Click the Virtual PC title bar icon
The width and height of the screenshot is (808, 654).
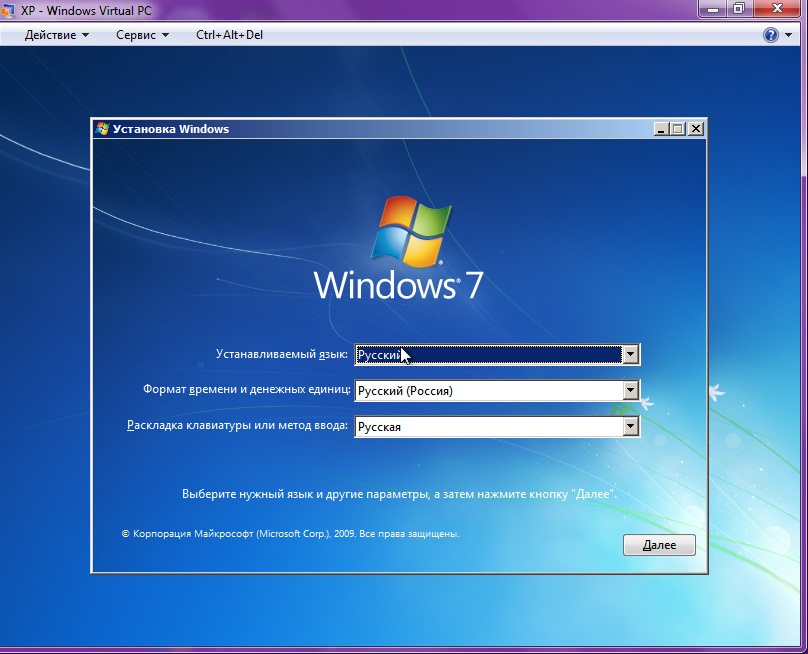click(x=8, y=10)
